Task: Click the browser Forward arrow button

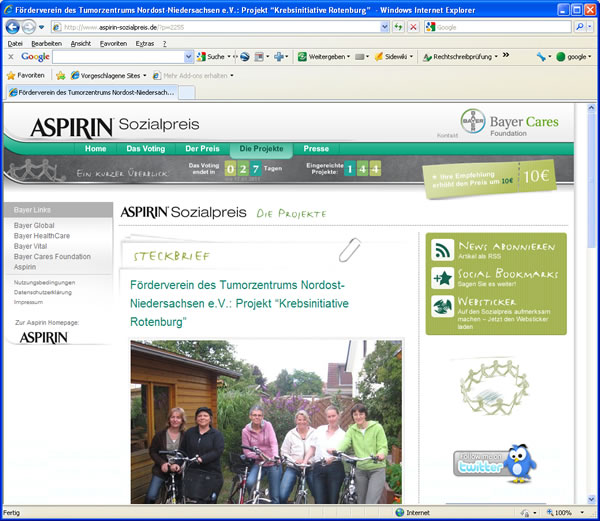Action: tap(28, 27)
